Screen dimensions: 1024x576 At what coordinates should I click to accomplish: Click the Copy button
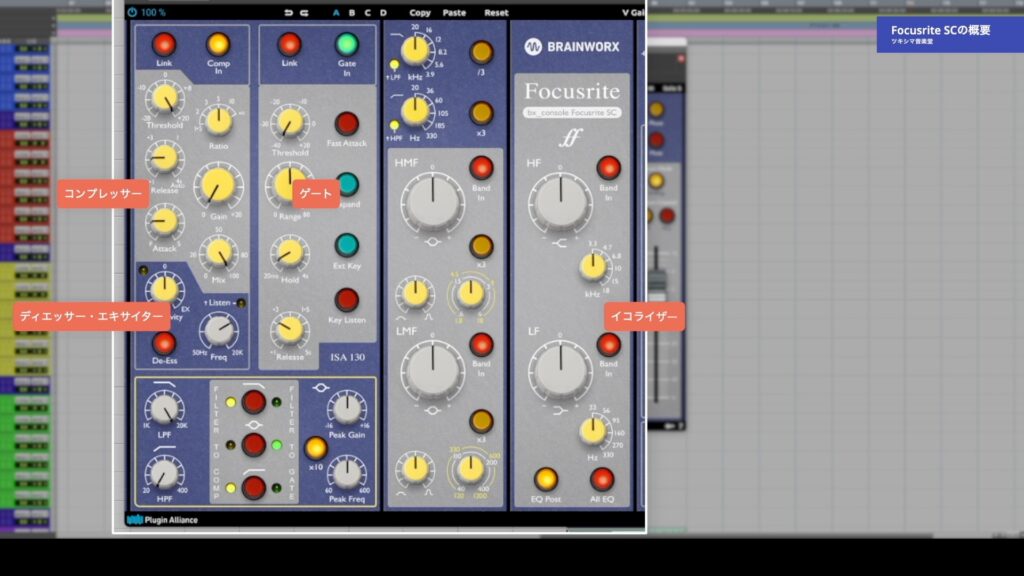[x=420, y=12]
